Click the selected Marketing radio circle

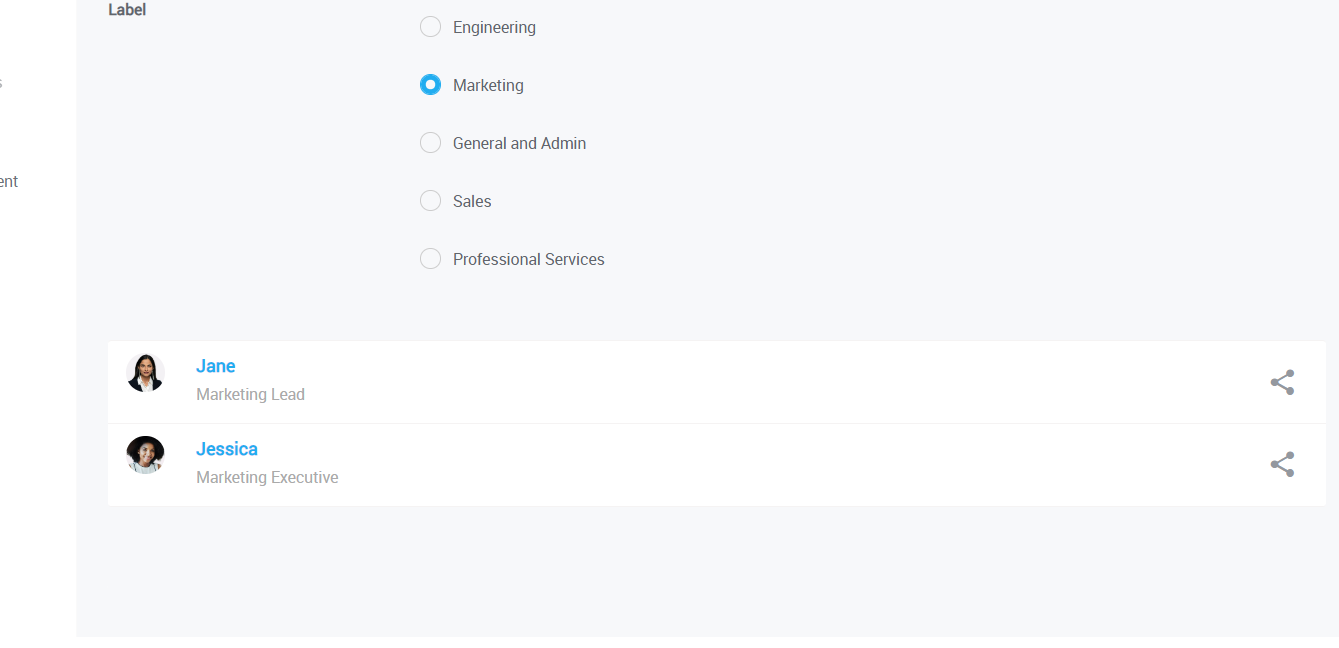click(x=430, y=85)
